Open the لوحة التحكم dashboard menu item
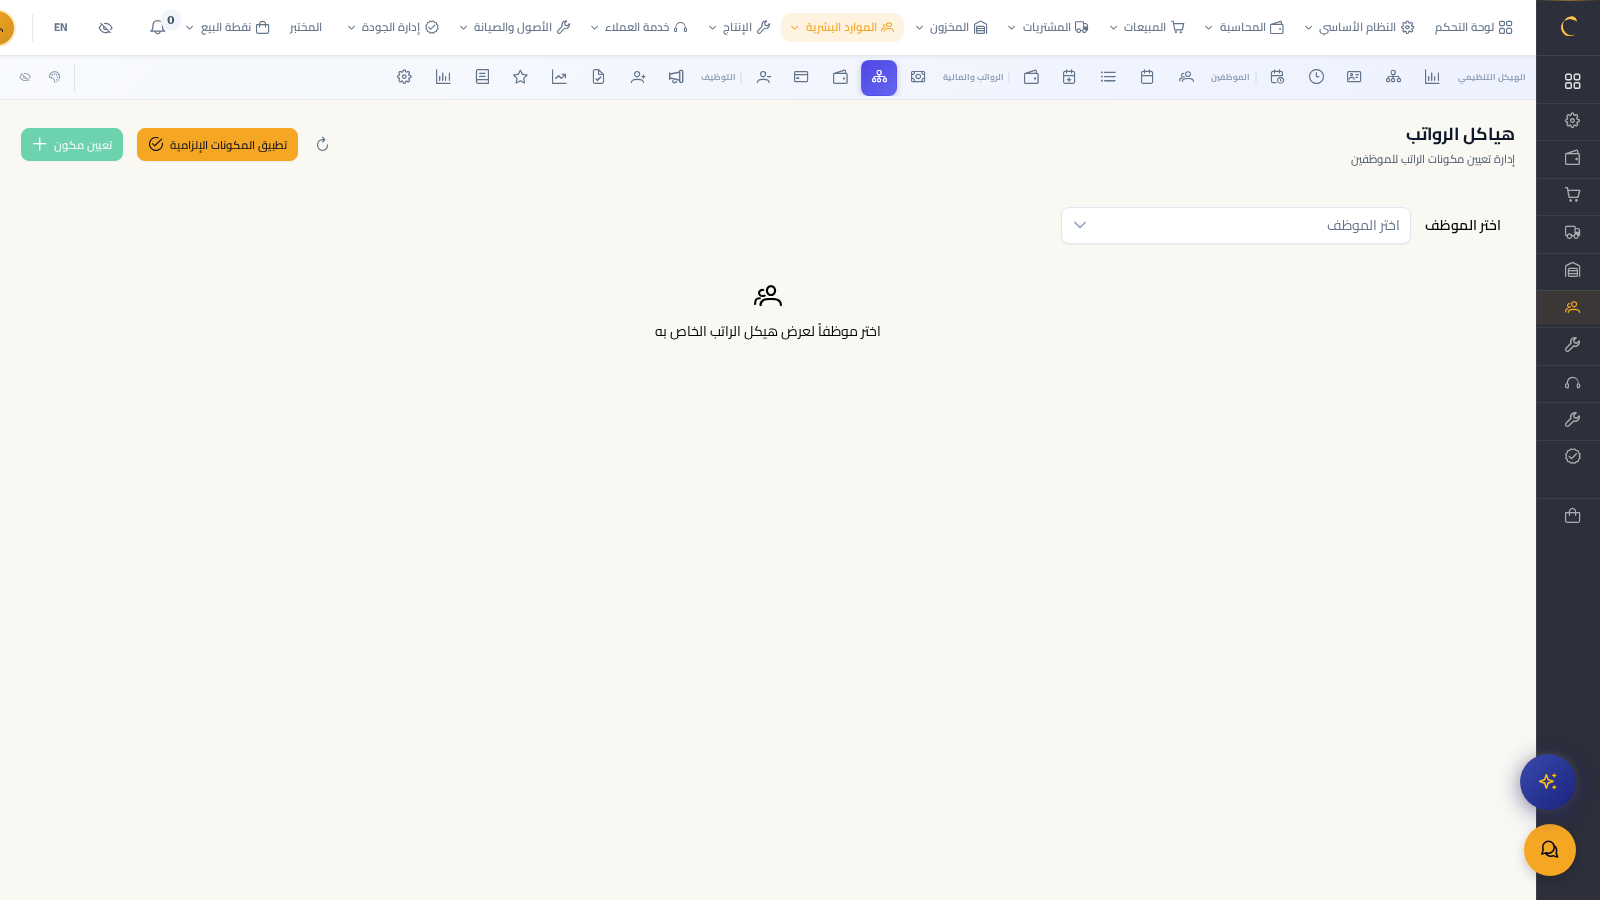The height and width of the screenshot is (900, 1600). point(1473,27)
